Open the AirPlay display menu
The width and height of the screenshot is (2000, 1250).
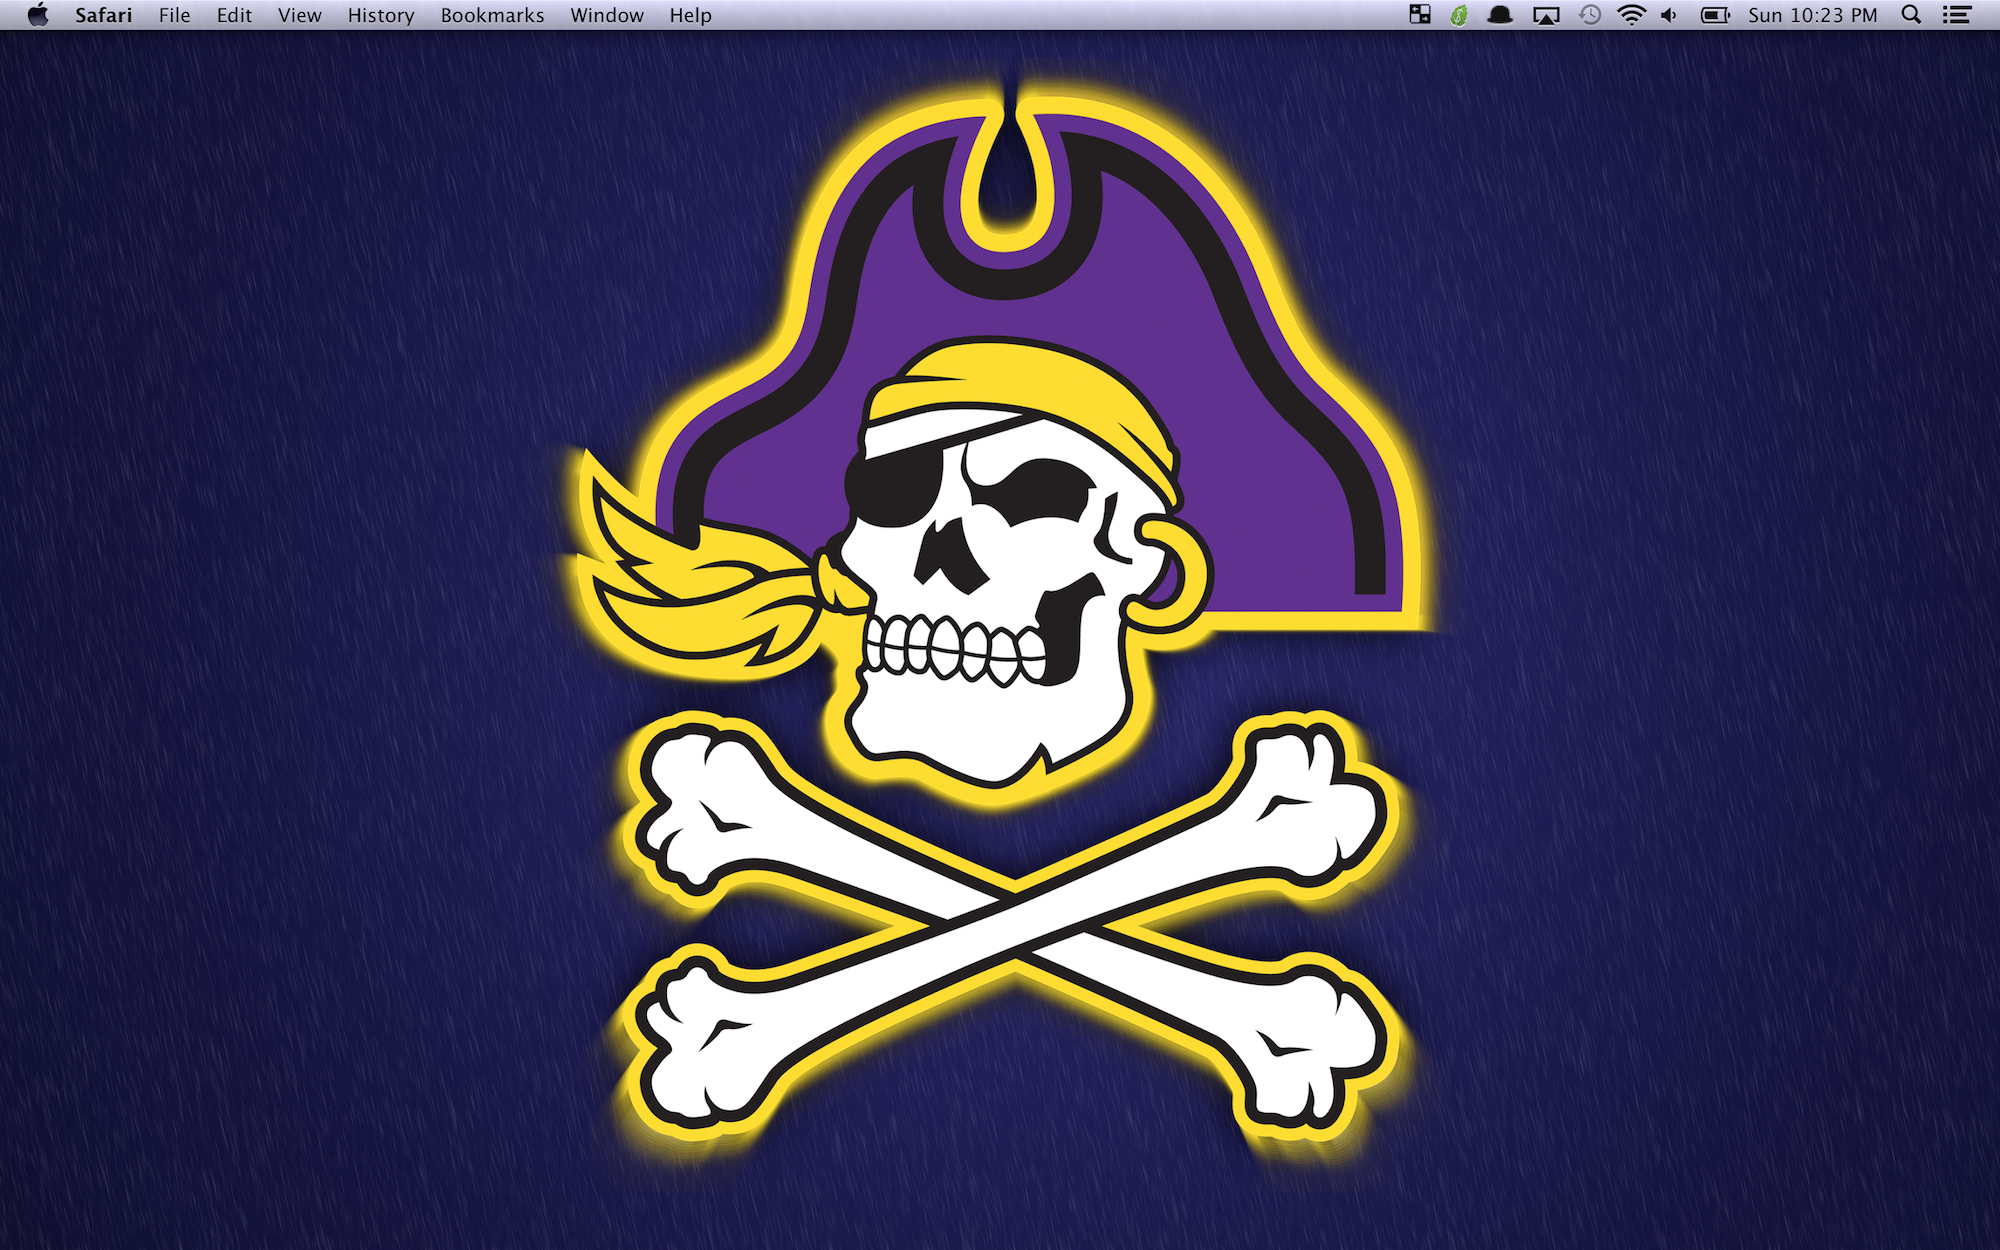click(x=1546, y=15)
